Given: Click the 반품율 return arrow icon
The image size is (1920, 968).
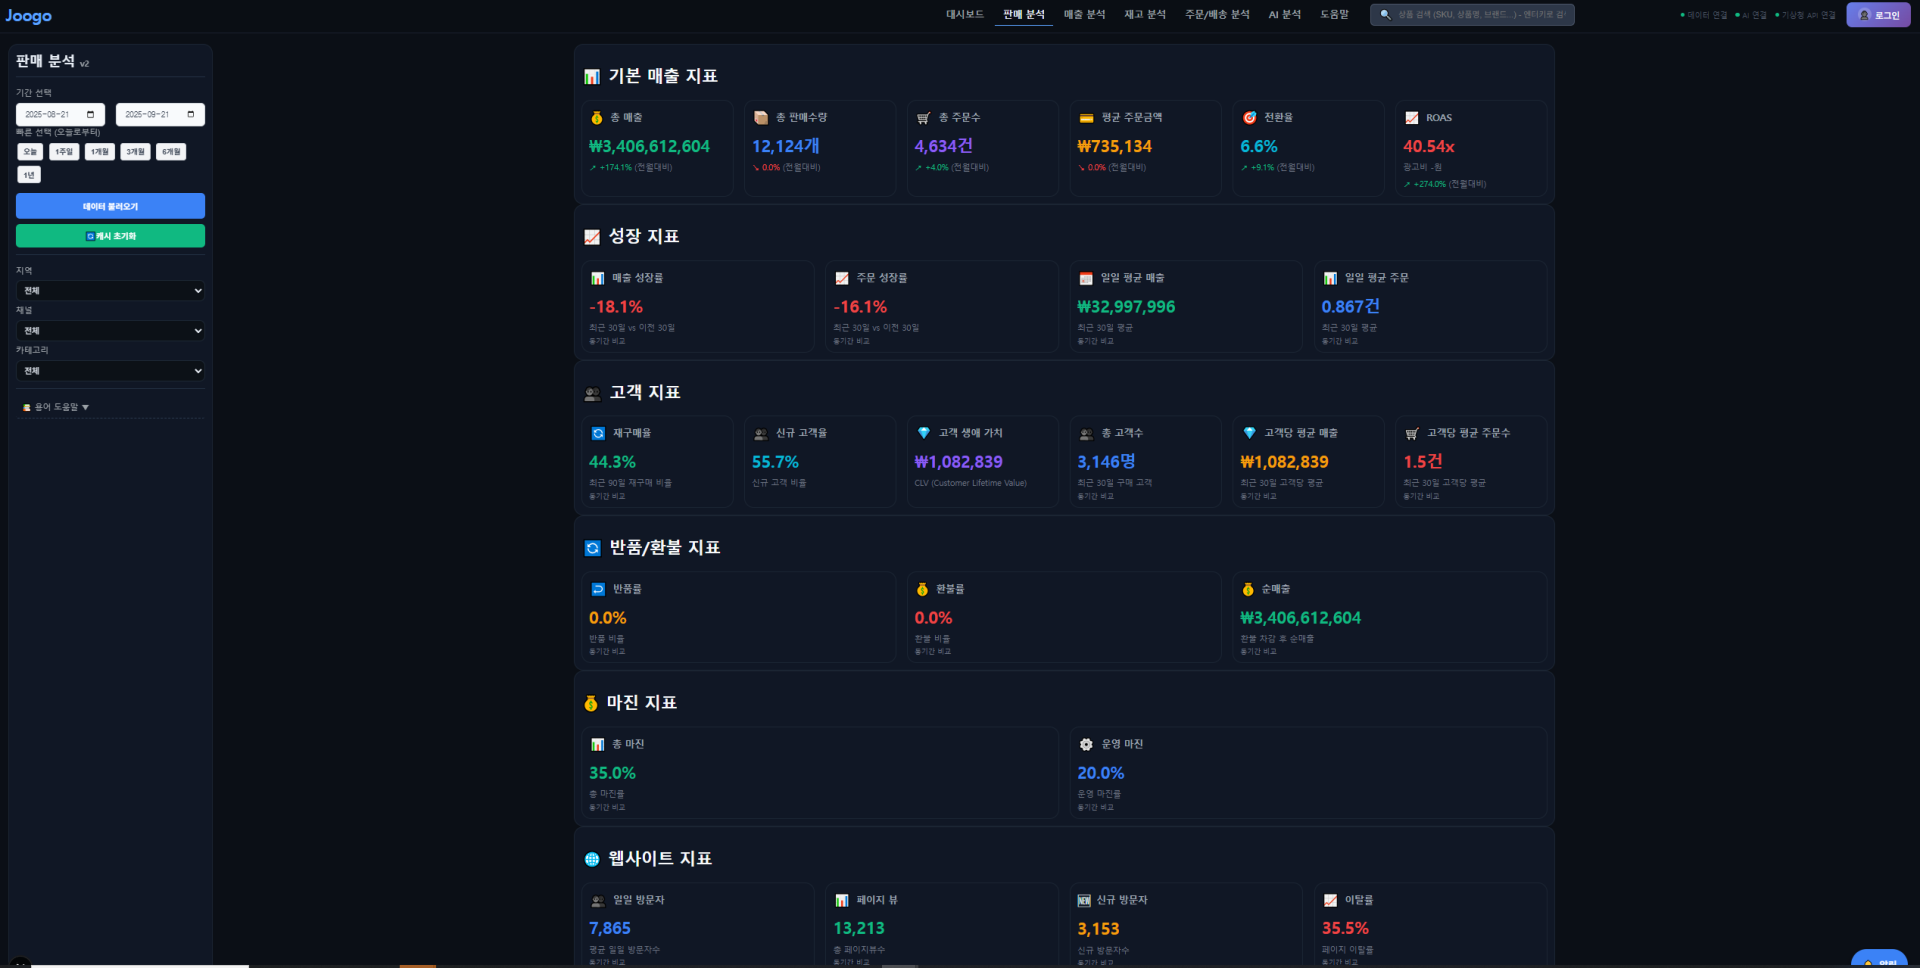Looking at the screenshot, I should 598,589.
